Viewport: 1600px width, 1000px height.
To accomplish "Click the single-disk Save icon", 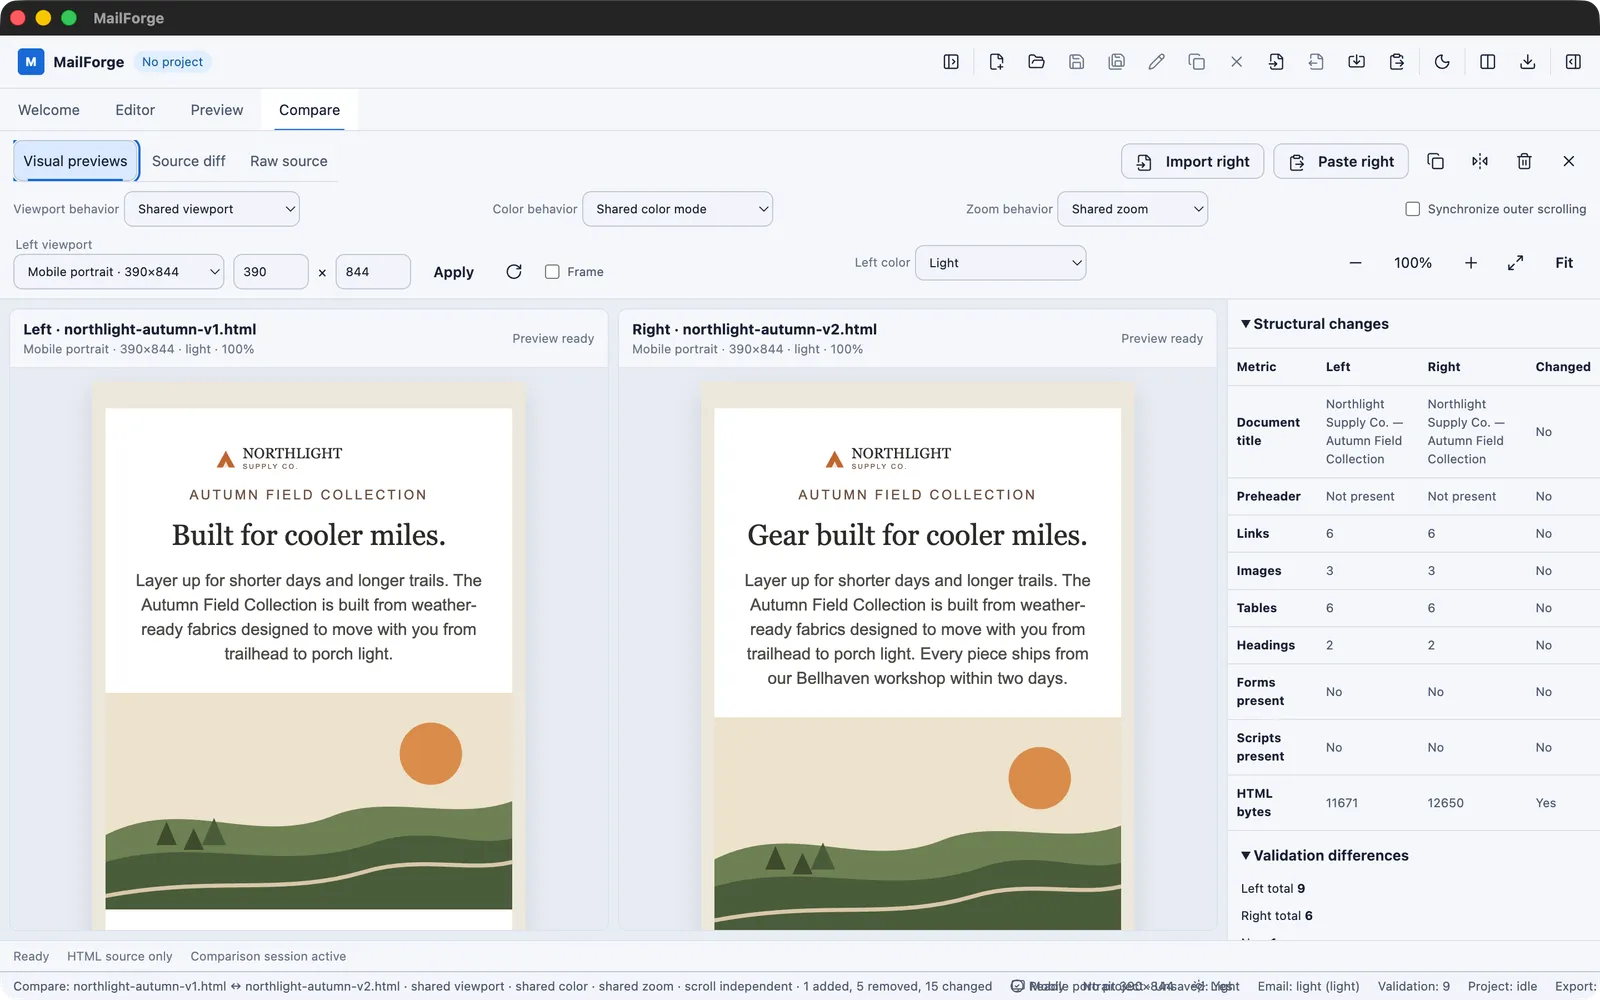I will (x=1076, y=62).
